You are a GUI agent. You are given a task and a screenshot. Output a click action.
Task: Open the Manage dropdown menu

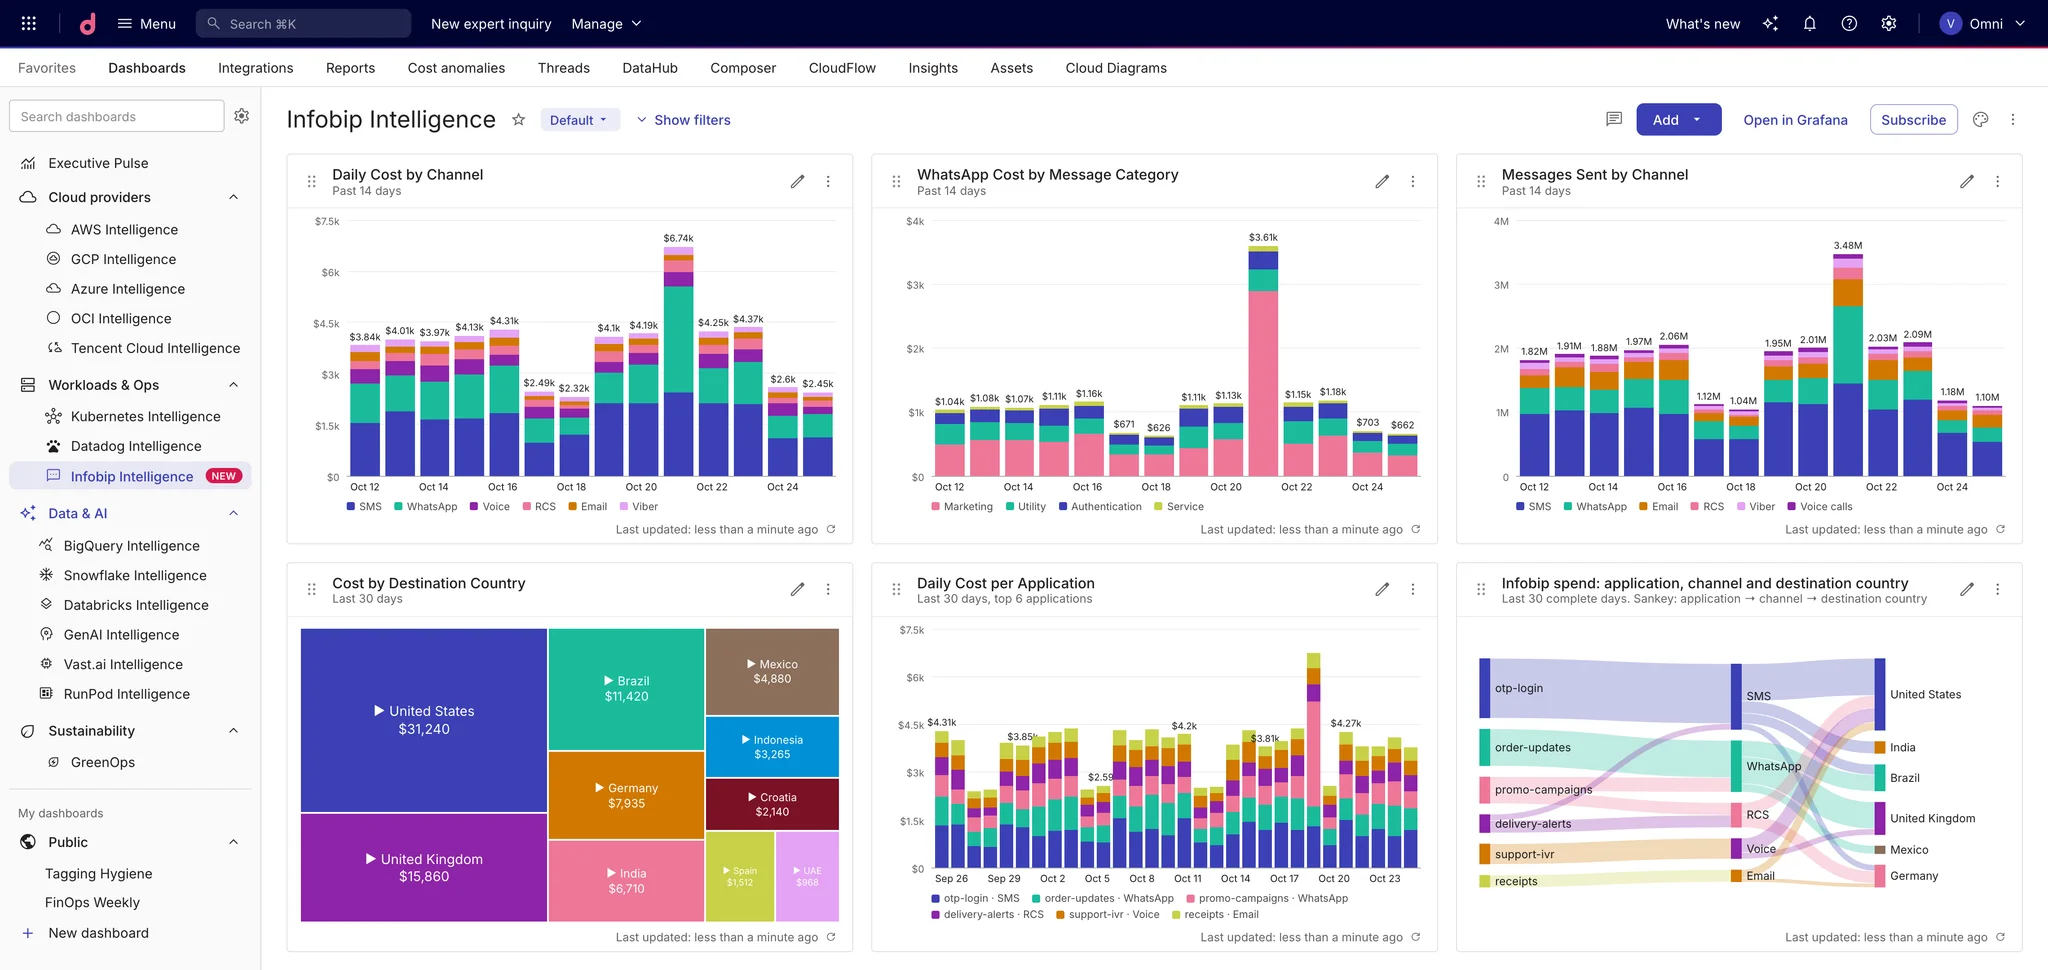pyautogui.click(x=606, y=23)
